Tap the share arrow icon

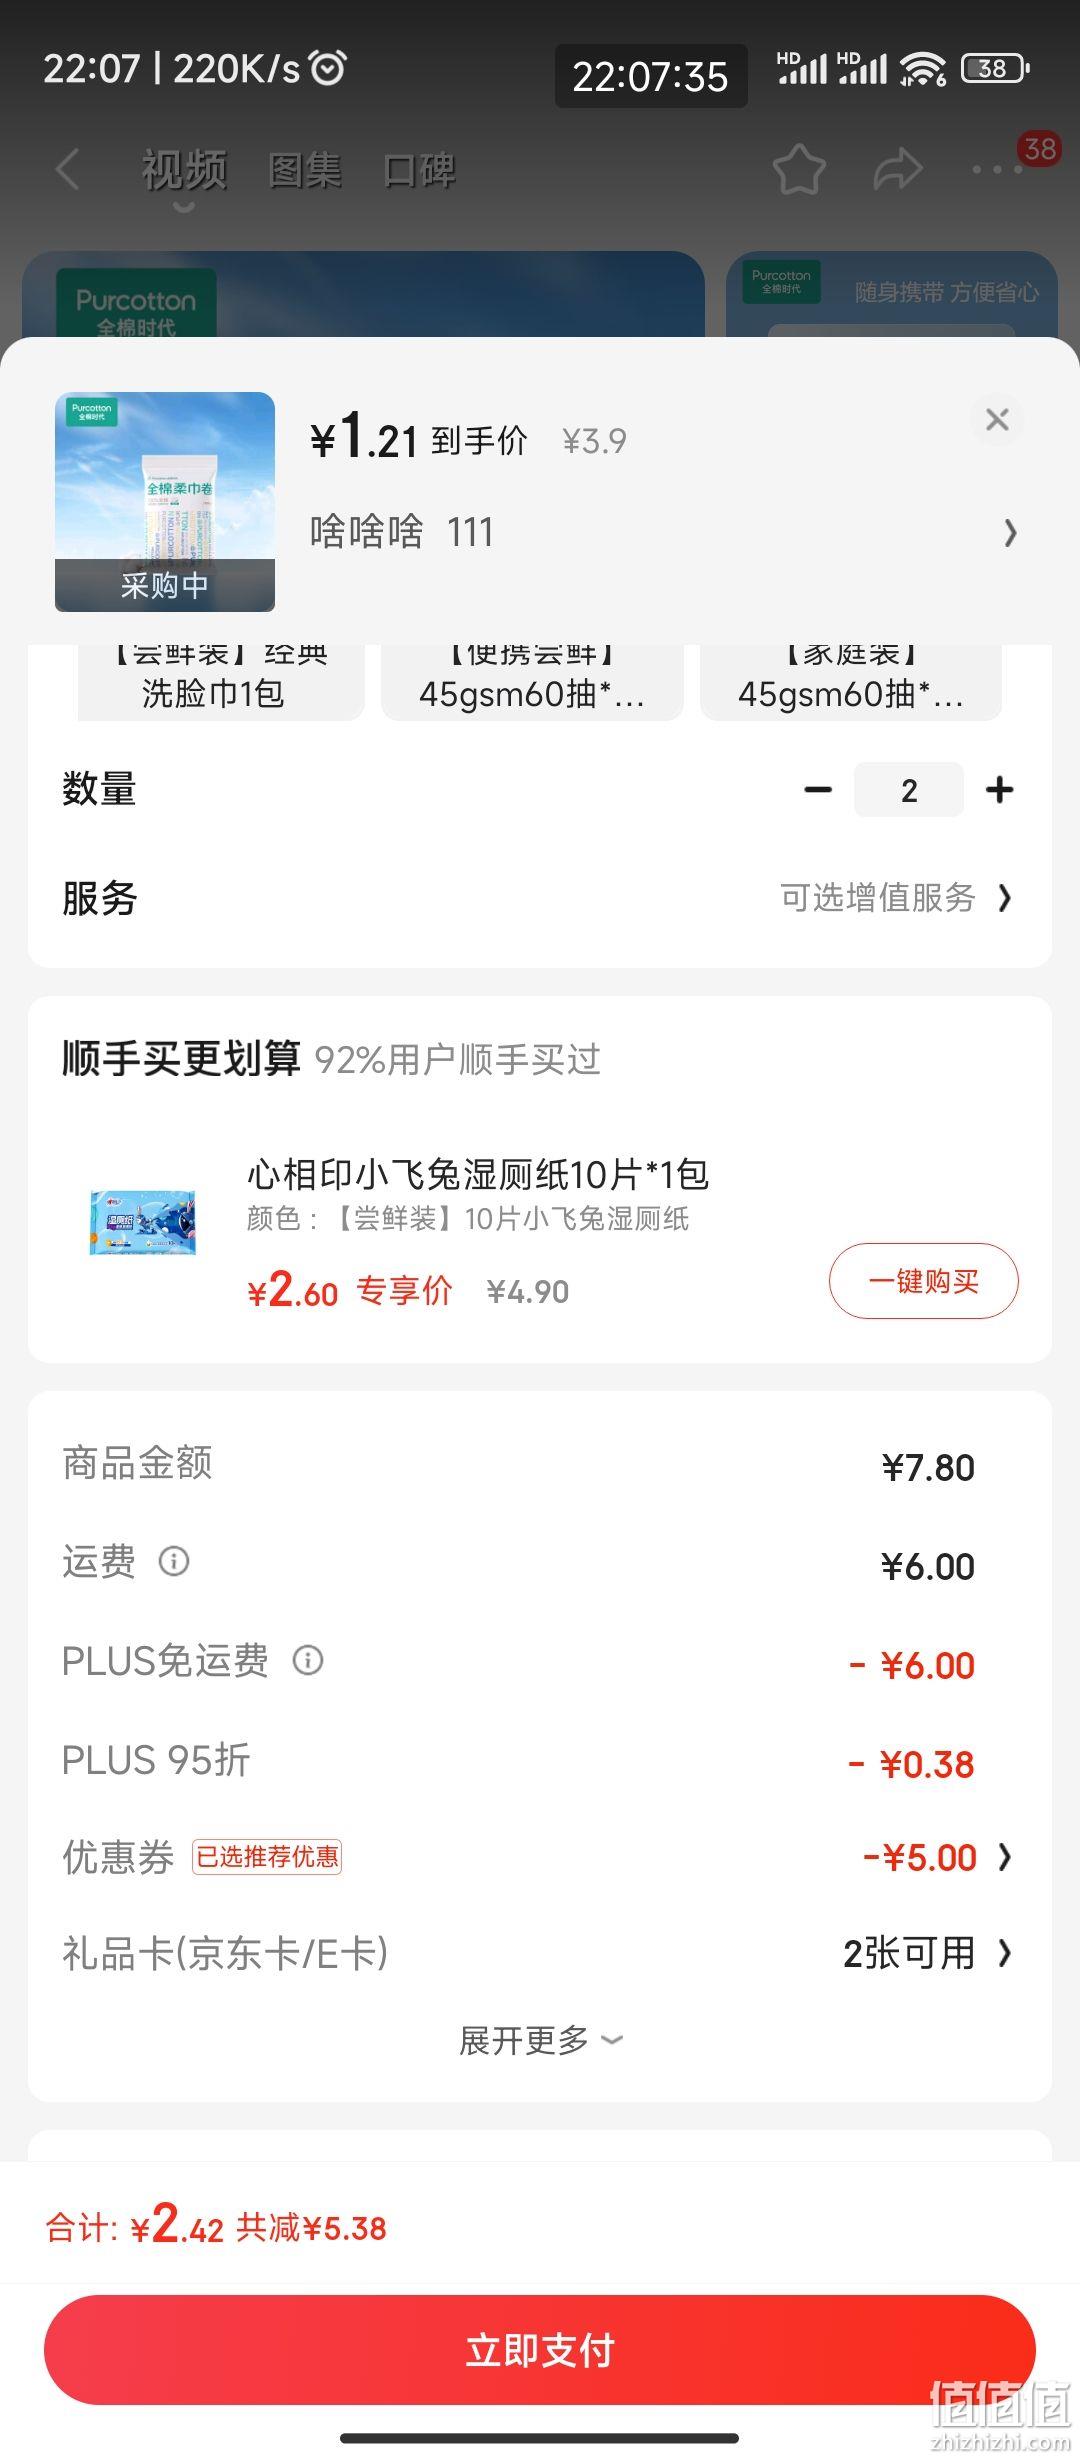click(x=897, y=169)
